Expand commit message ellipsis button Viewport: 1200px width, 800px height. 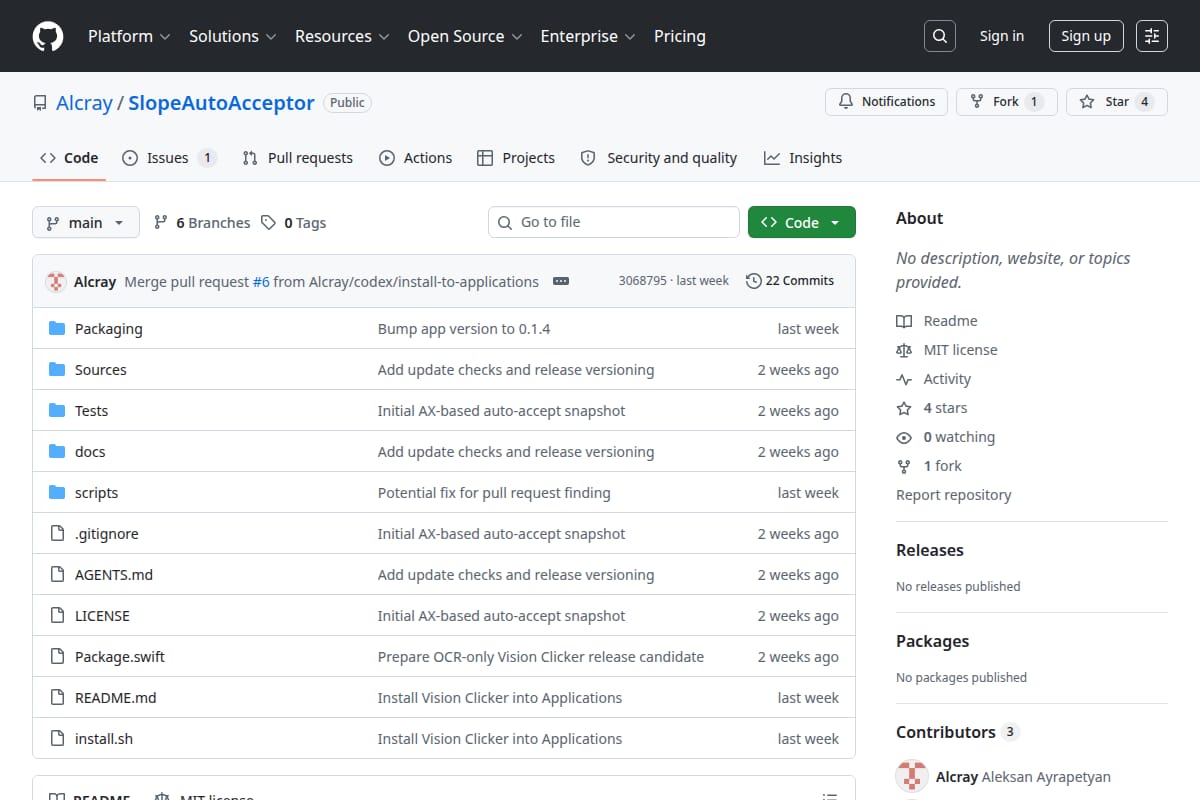click(561, 282)
